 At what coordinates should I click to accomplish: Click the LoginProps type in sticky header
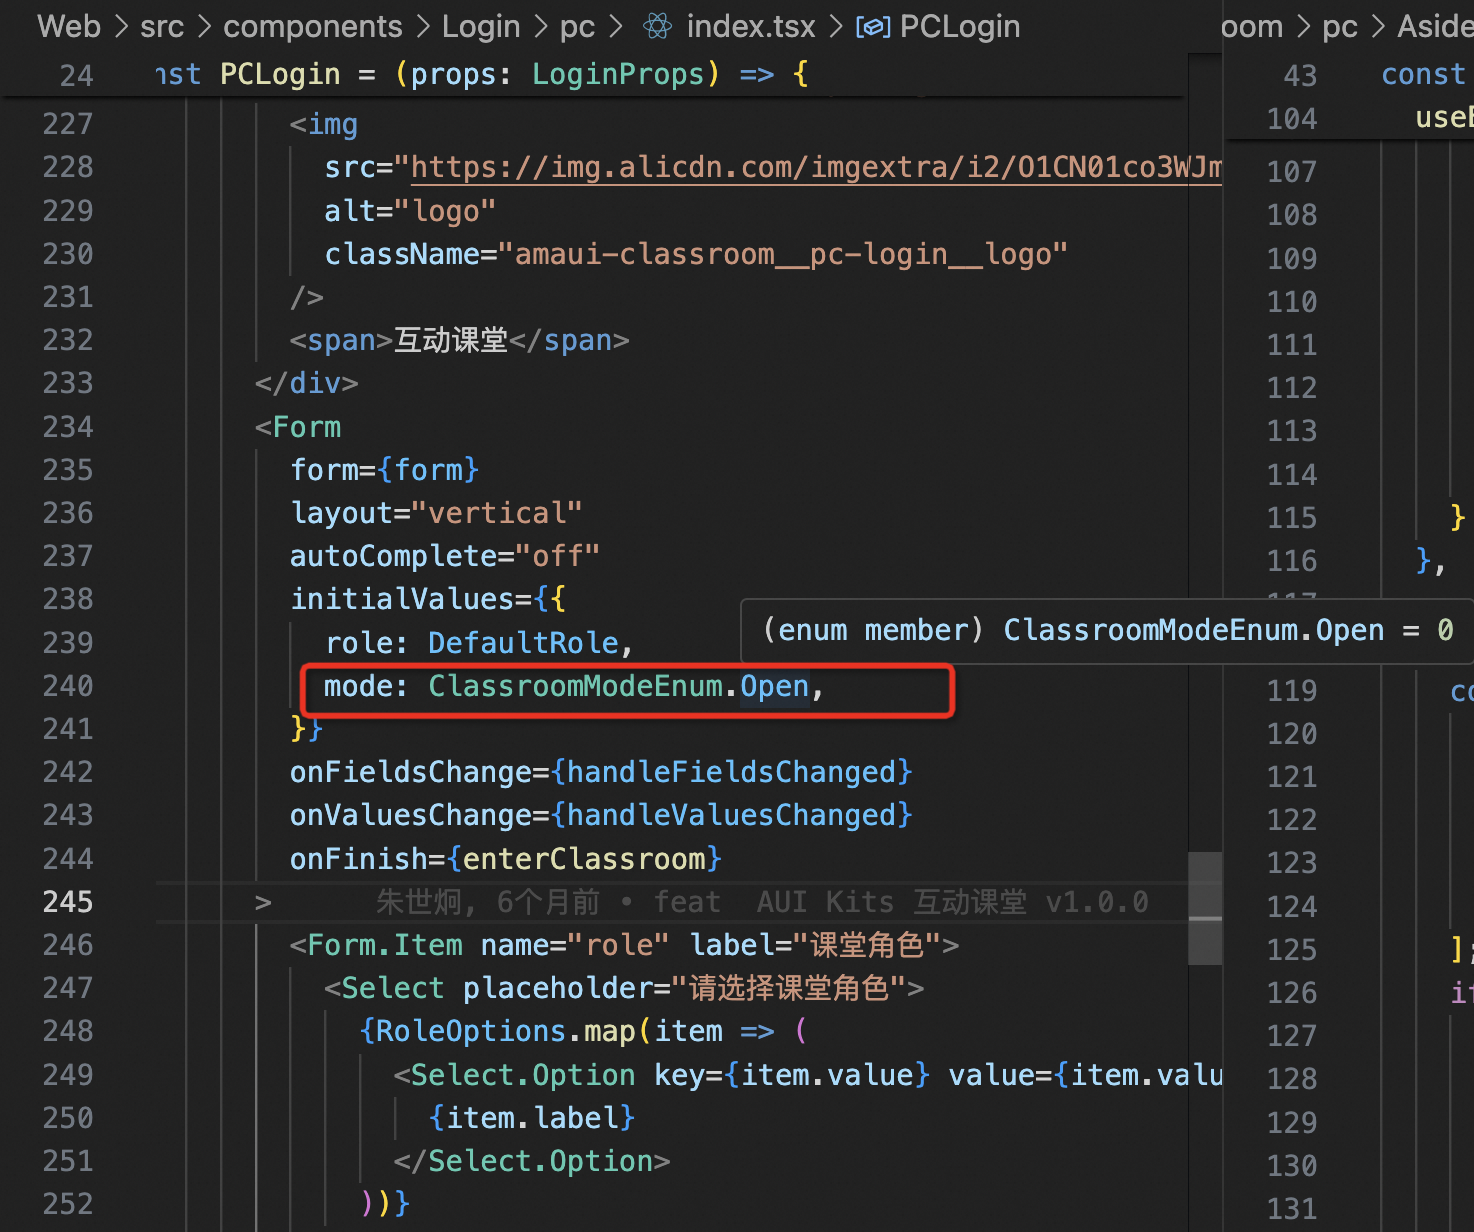pyautogui.click(x=618, y=74)
